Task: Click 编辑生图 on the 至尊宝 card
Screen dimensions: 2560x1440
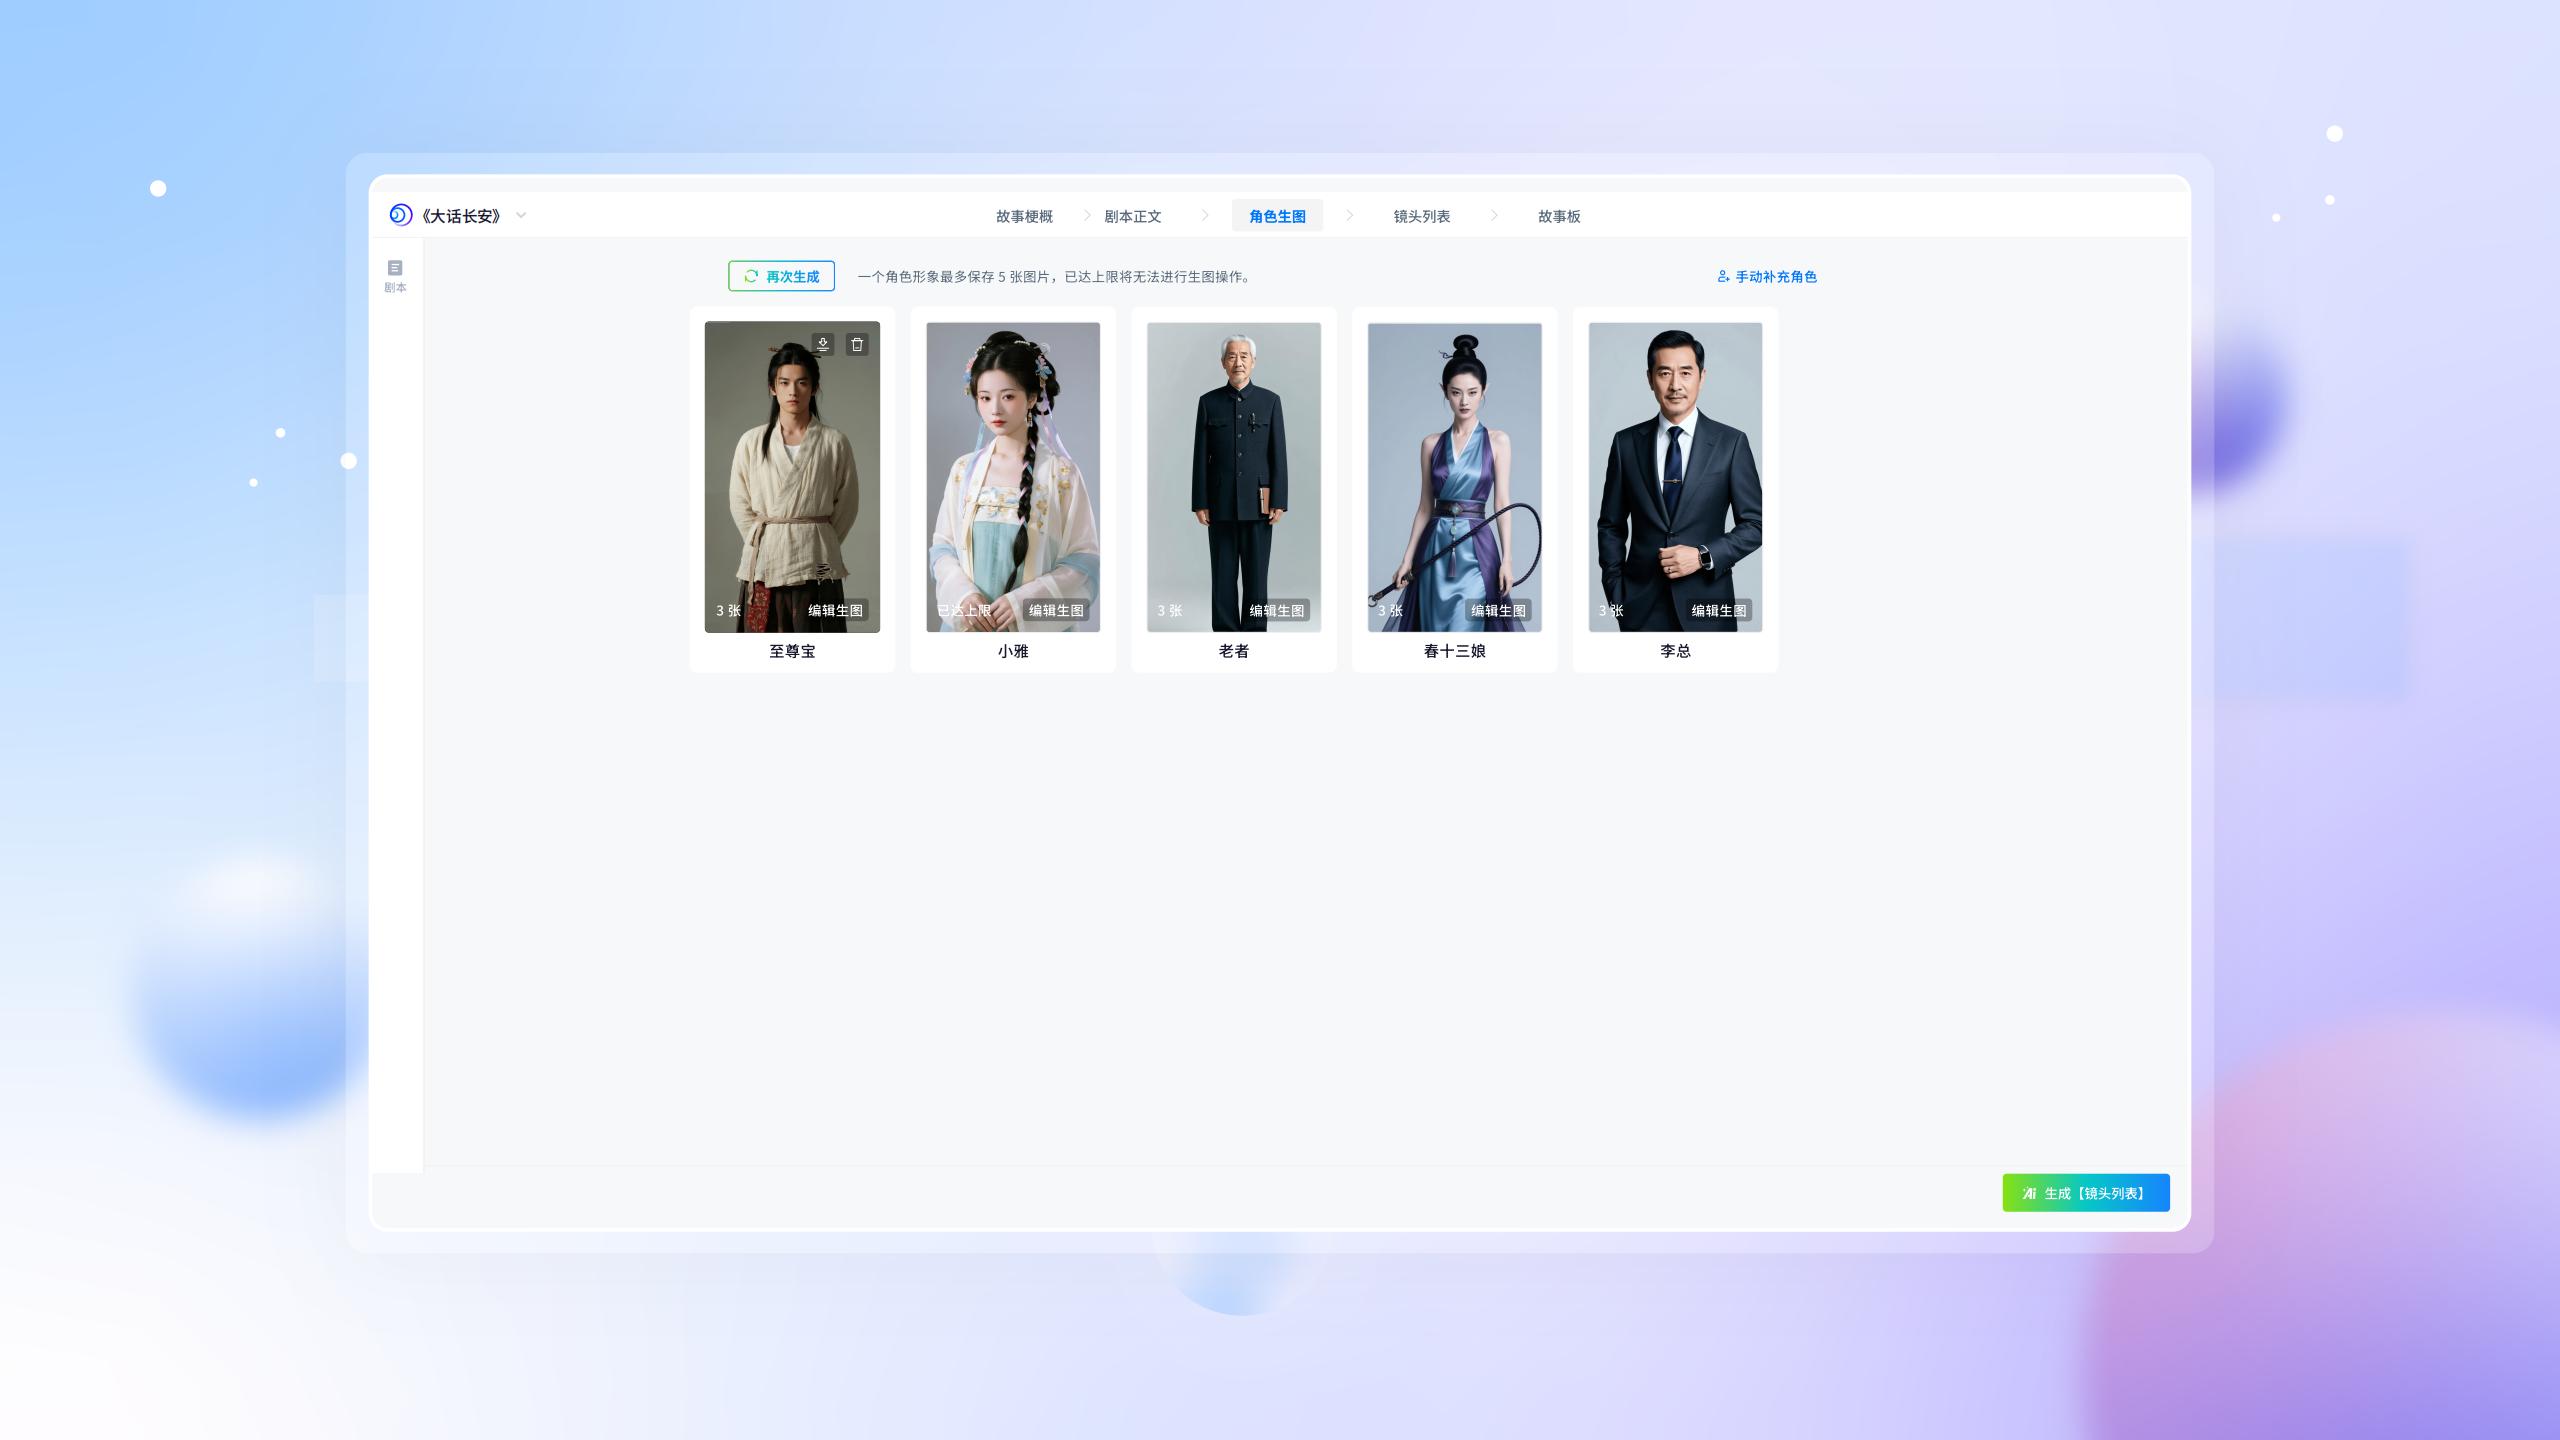Action: click(x=835, y=610)
